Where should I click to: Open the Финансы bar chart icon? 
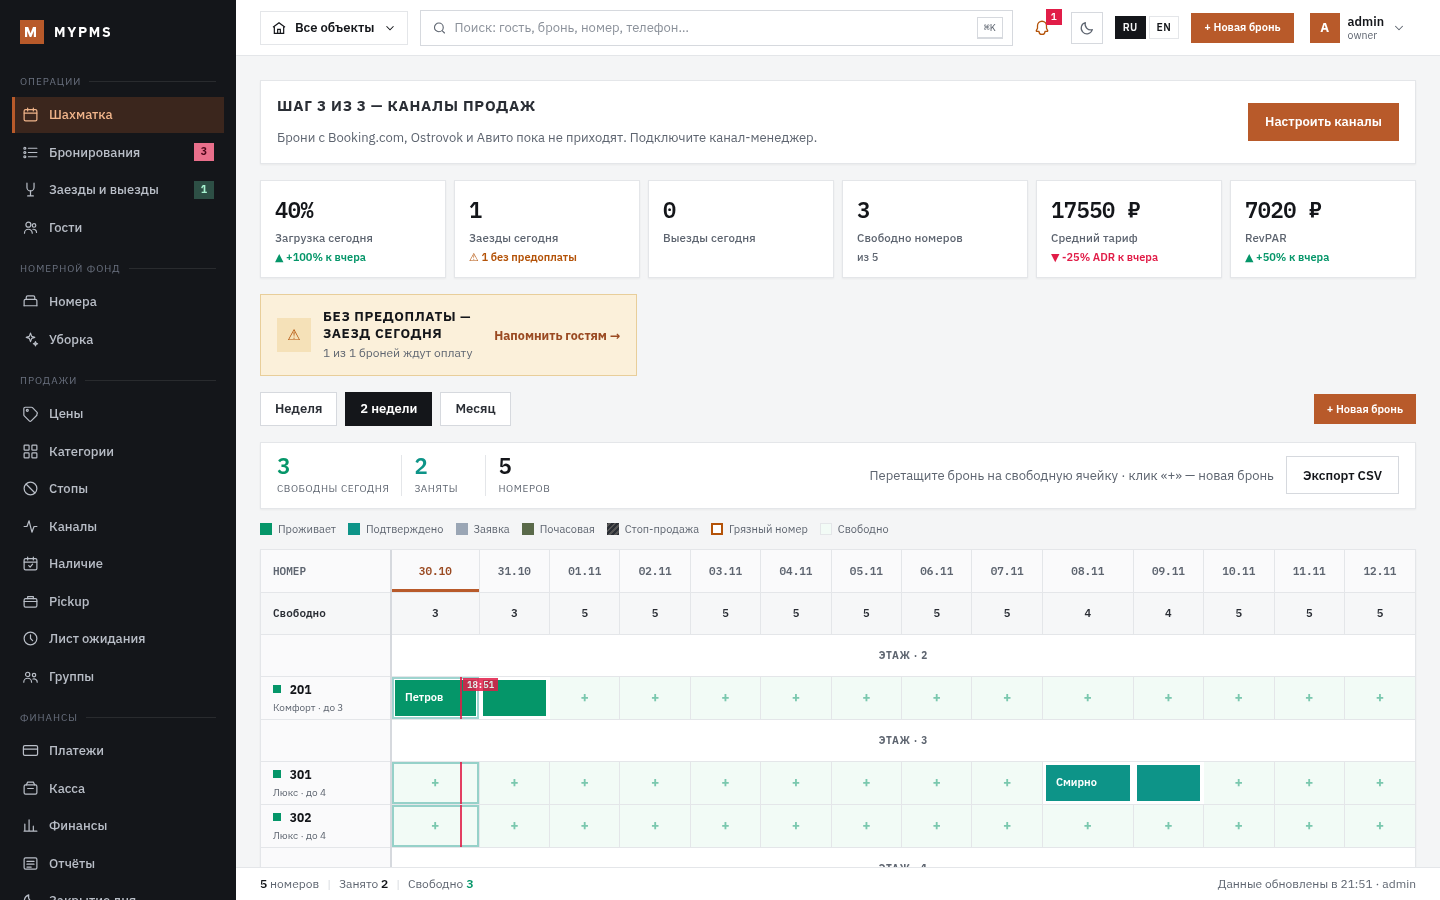click(x=31, y=826)
